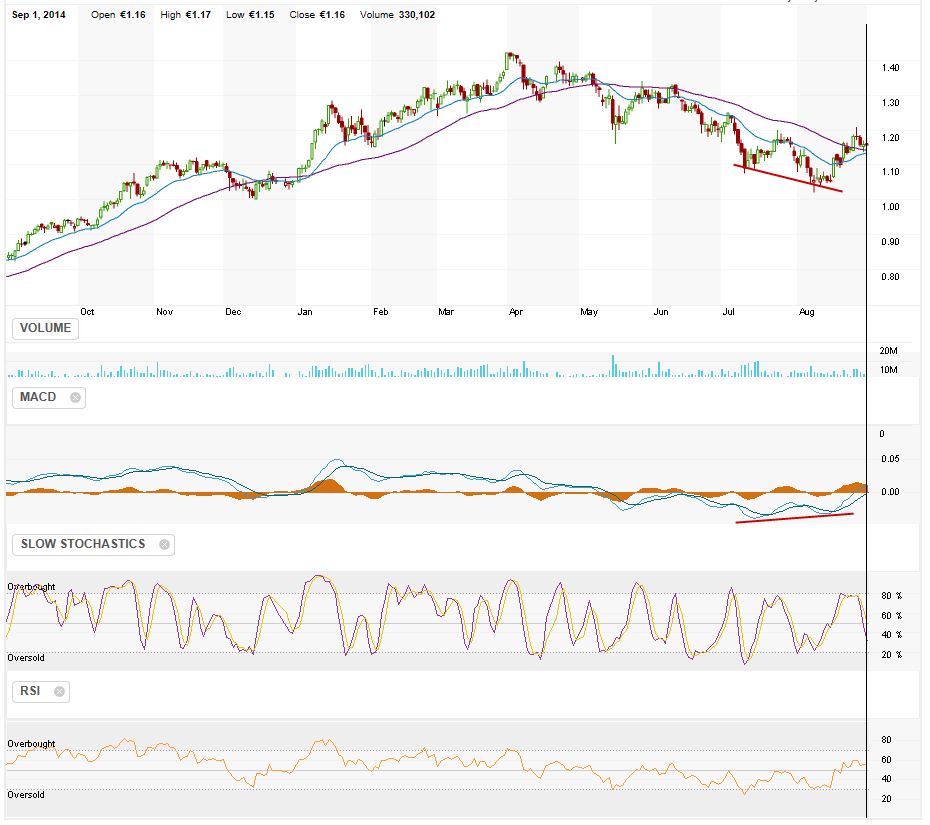Click the 80 % stochastics axis label
The width and height of the screenshot is (930, 825).
892,596
